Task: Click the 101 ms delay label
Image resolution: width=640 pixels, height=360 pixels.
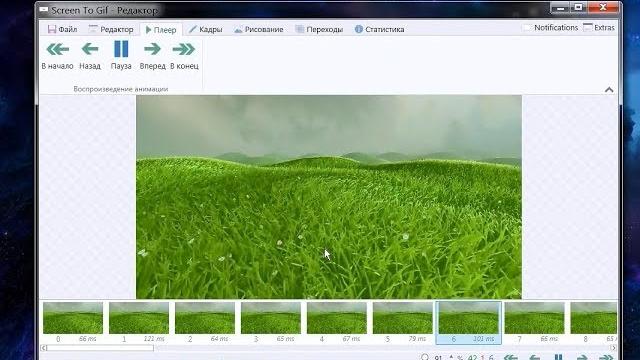Action: pos(484,339)
